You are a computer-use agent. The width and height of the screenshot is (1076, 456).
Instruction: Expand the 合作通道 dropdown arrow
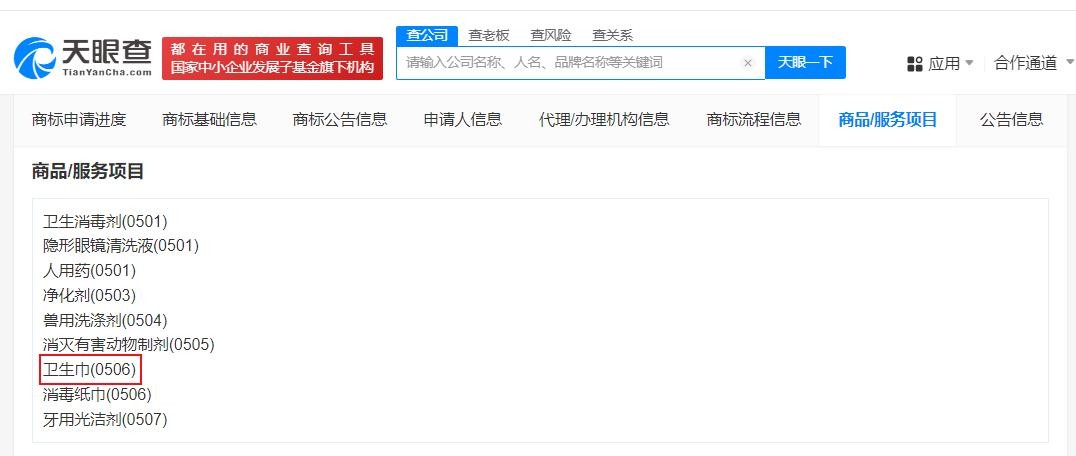[x=1070, y=63]
